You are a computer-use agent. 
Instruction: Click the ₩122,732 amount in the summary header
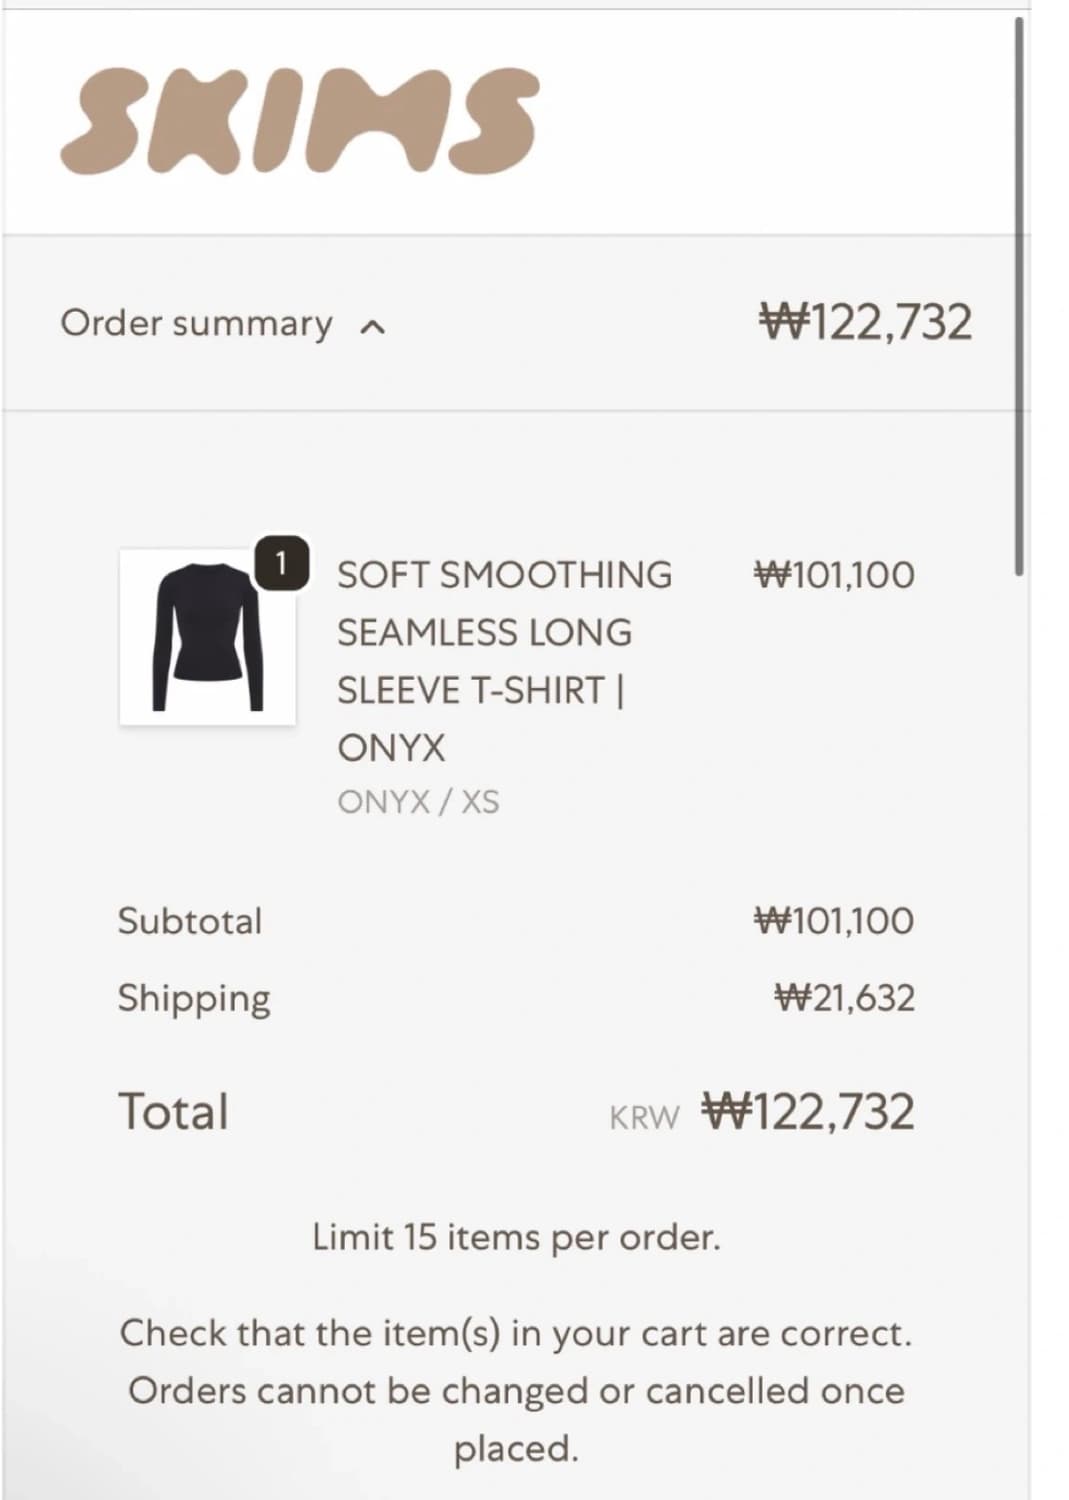click(865, 322)
